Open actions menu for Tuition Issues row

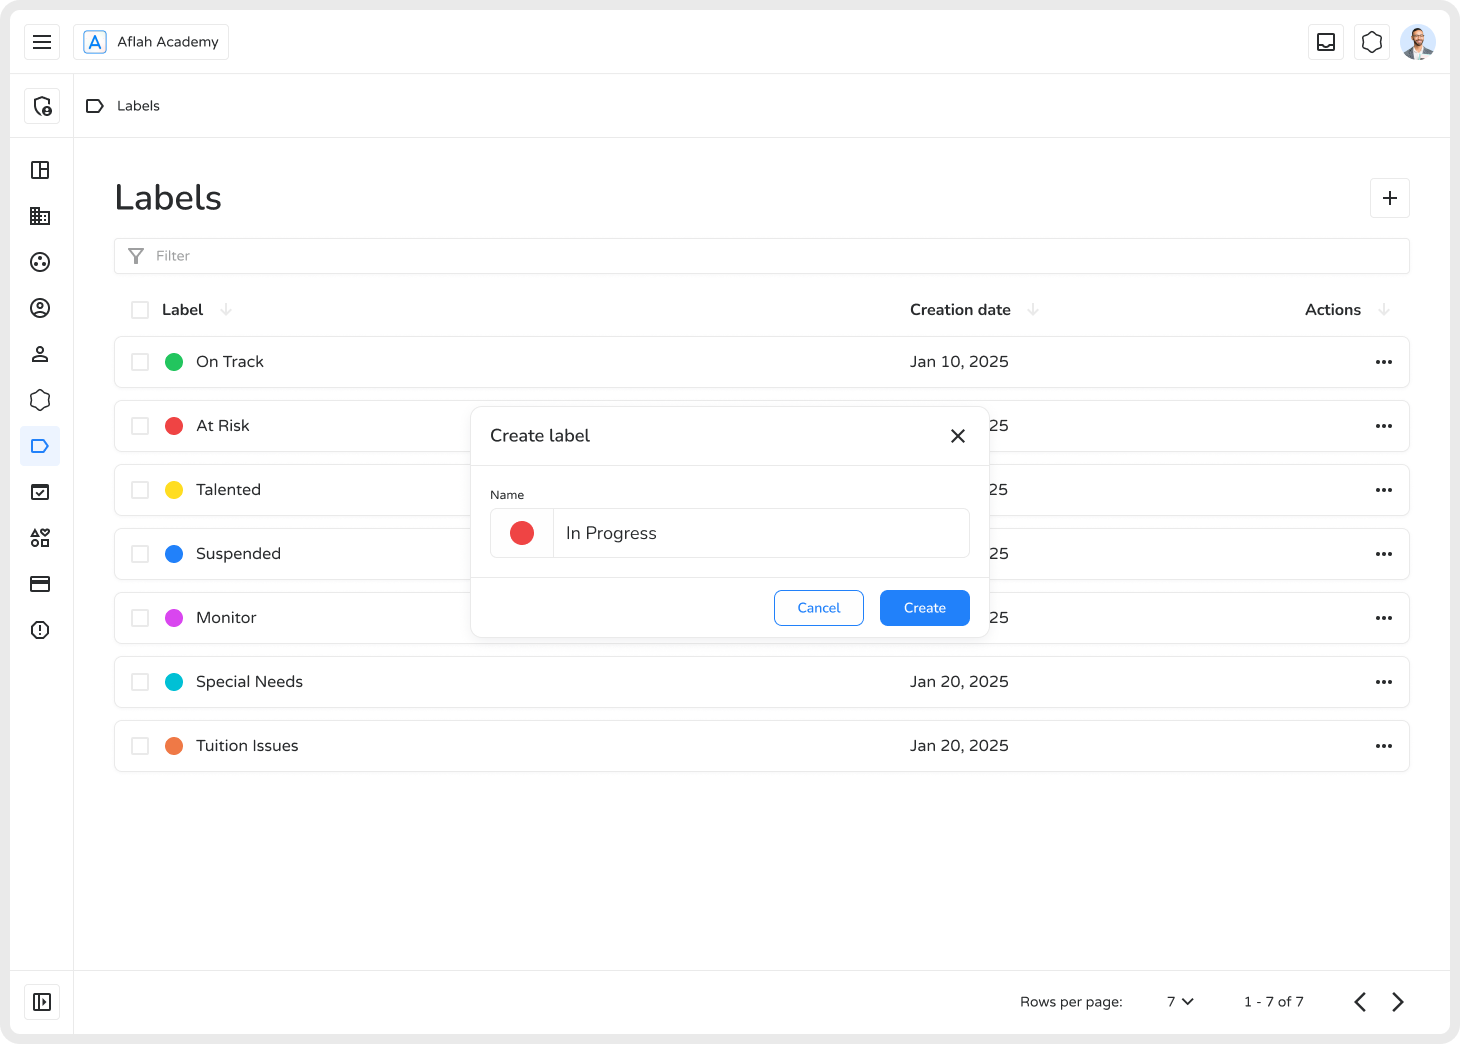pos(1384,746)
